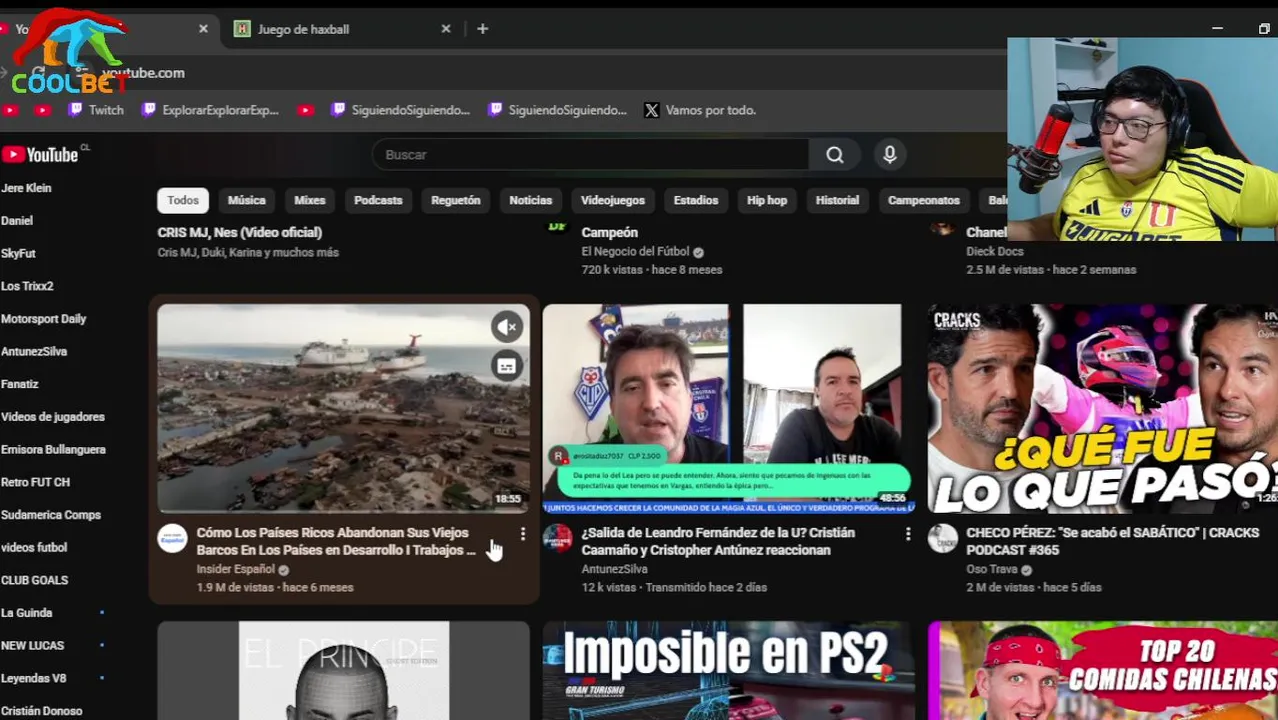Open new browser tab plus button
This screenshot has height=720, width=1278.
point(483,29)
